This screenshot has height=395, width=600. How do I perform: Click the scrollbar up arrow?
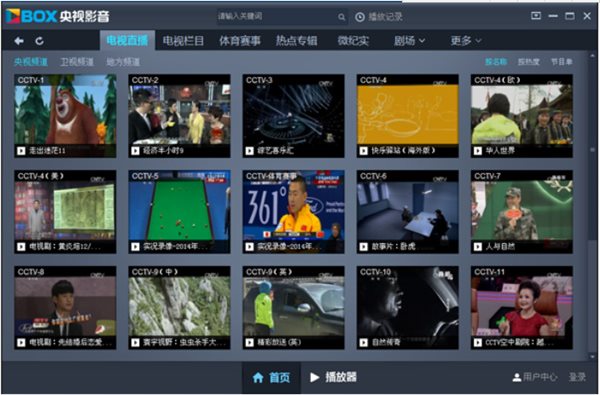[593, 55]
